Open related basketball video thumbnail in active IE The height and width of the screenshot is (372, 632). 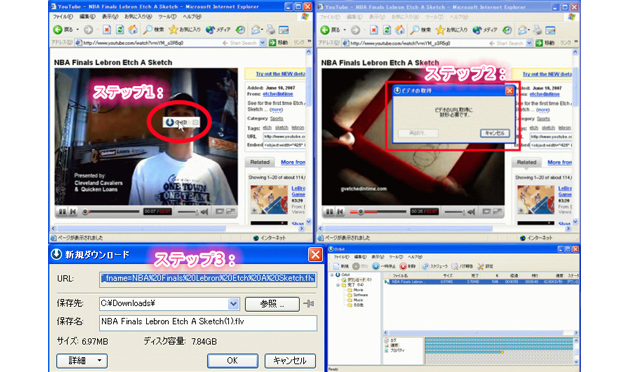click(269, 200)
